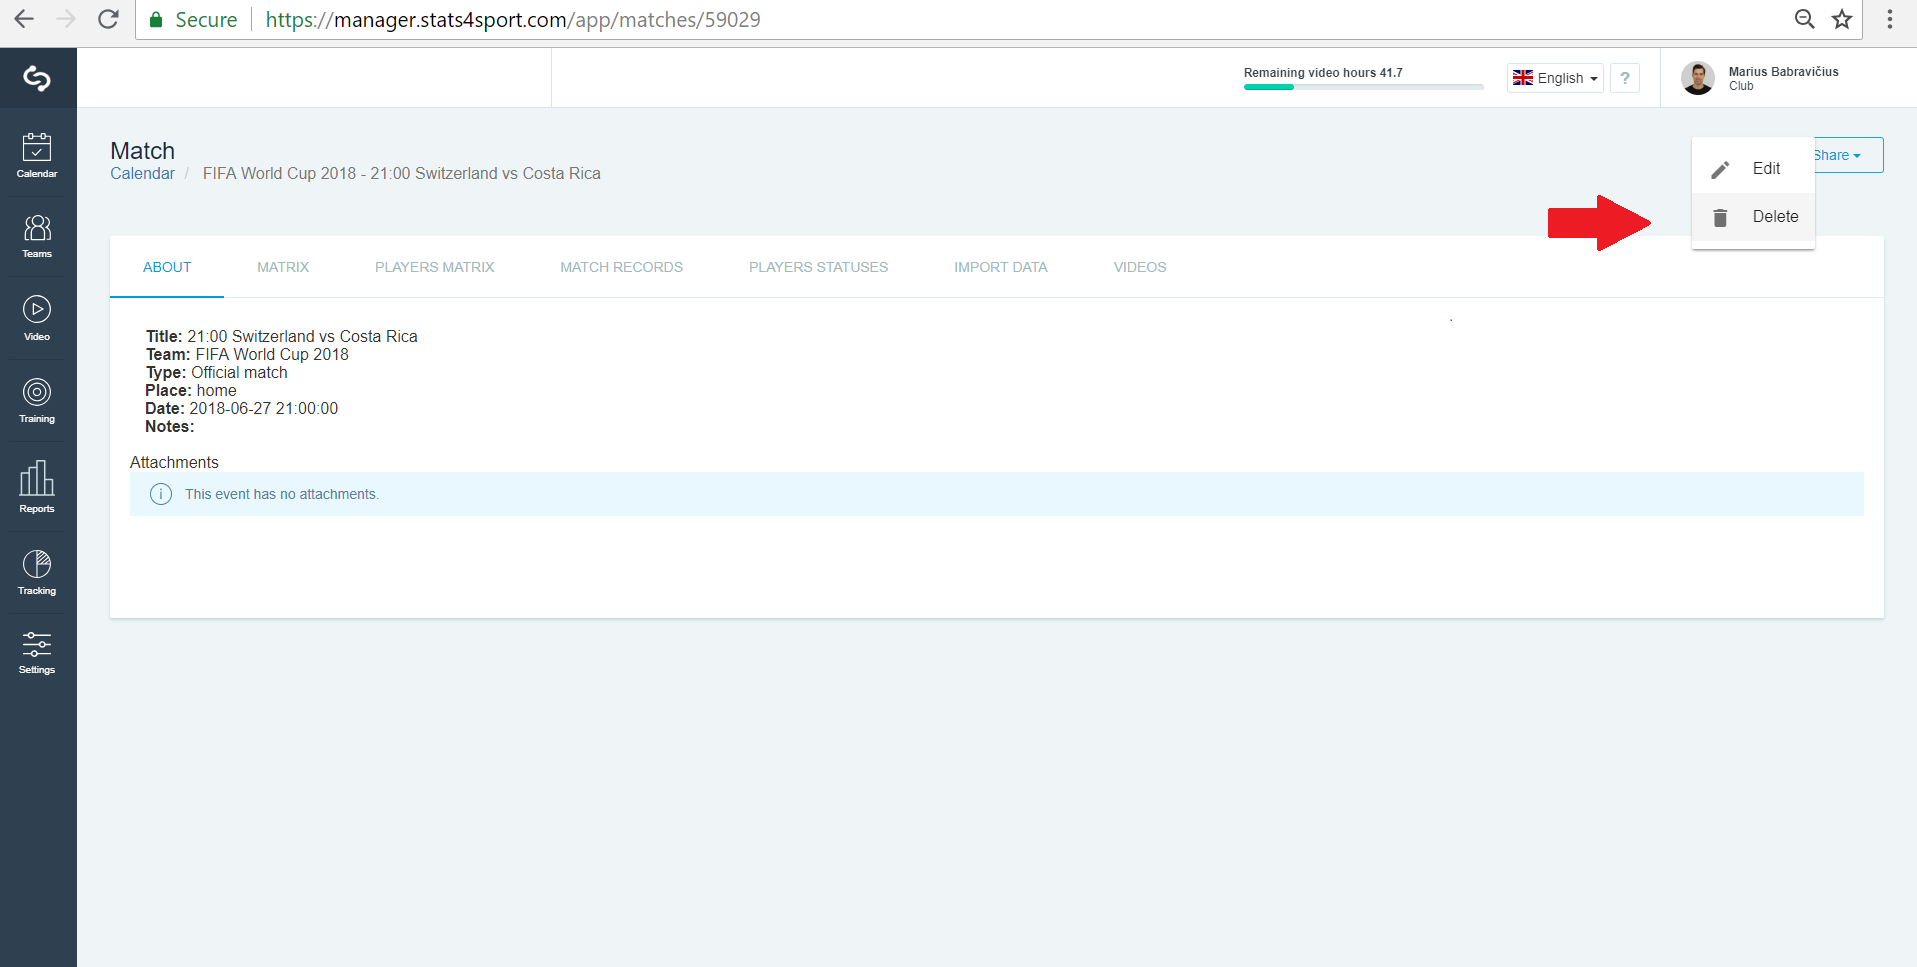This screenshot has width=1917, height=967.
Task: Expand the English language dropdown
Action: (x=1555, y=78)
